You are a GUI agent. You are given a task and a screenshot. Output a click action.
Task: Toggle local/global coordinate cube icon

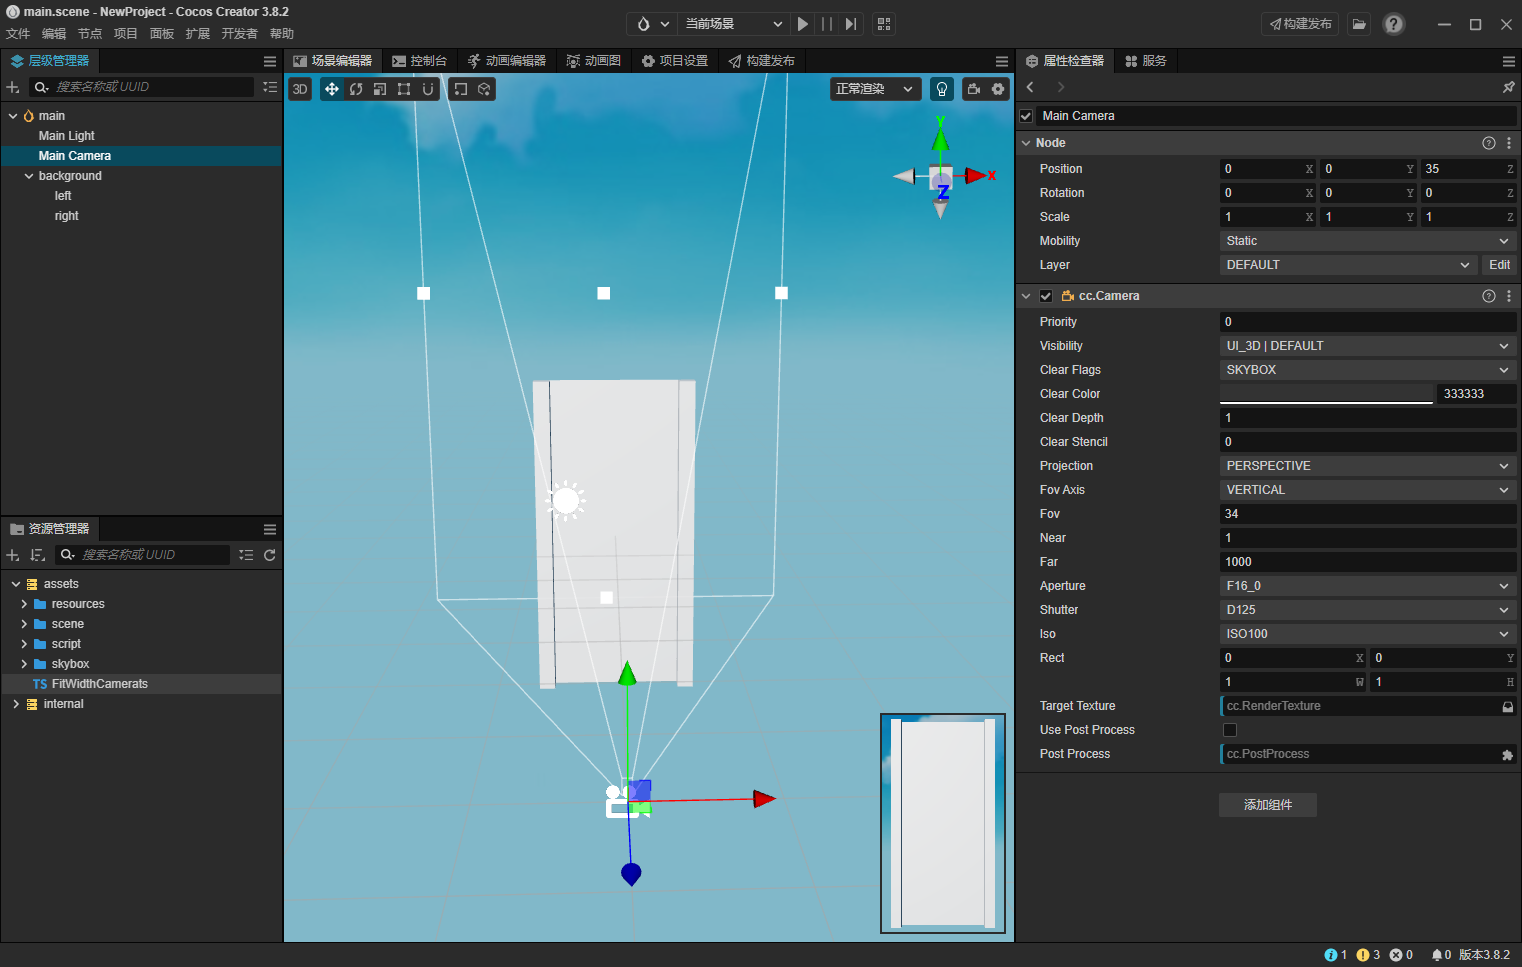point(484,89)
